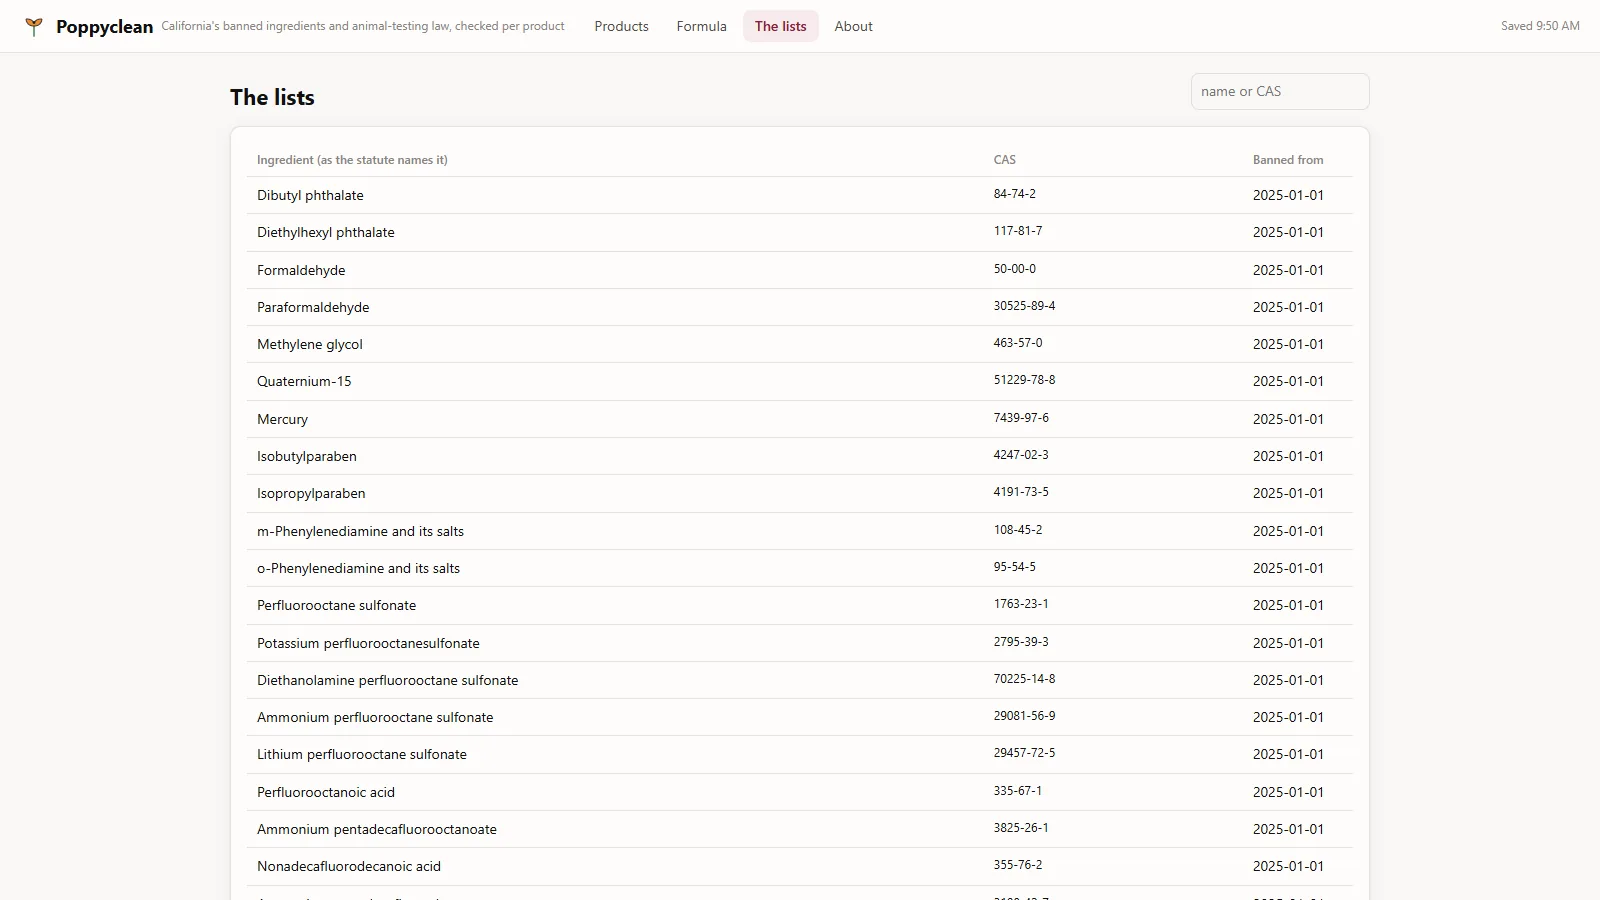Select Nonadecafluorodecanoic acid ingredient

coord(349,866)
